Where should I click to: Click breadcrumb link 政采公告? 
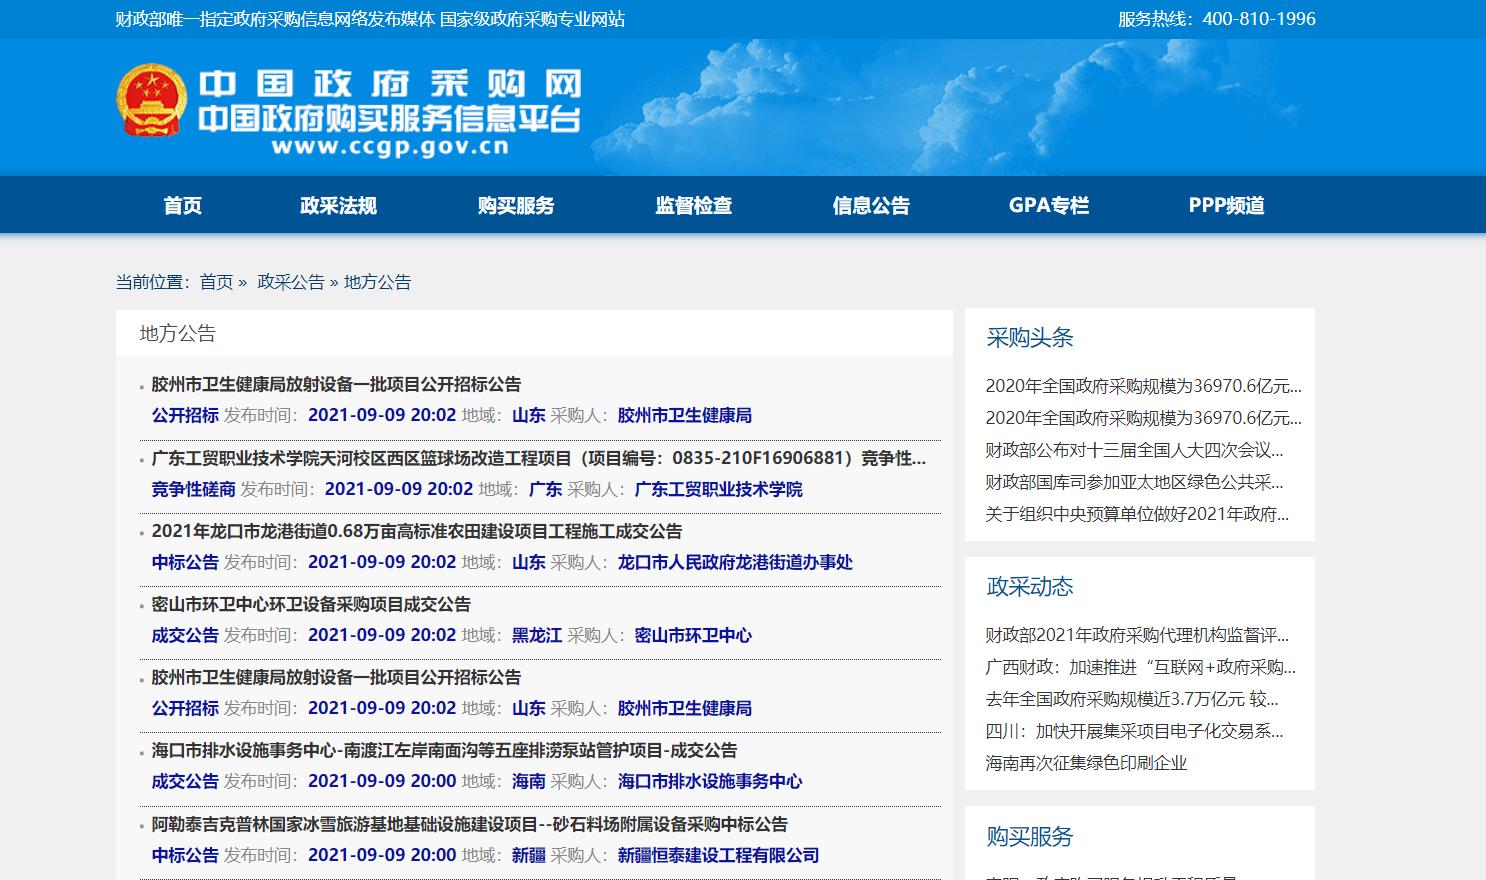point(291,282)
